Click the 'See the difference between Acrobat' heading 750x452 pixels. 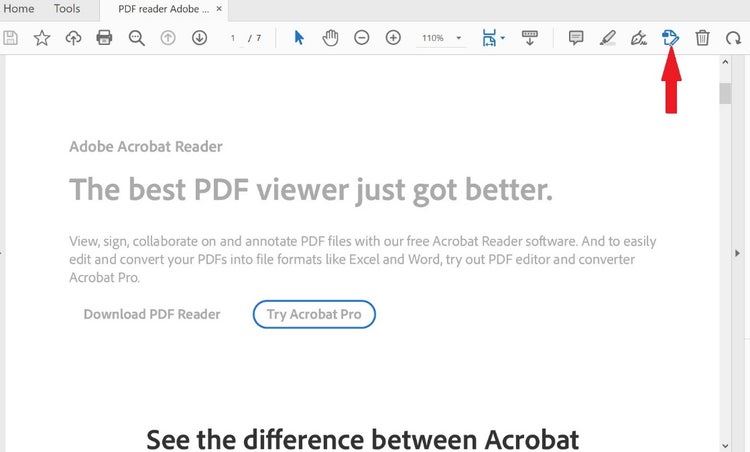363,439
